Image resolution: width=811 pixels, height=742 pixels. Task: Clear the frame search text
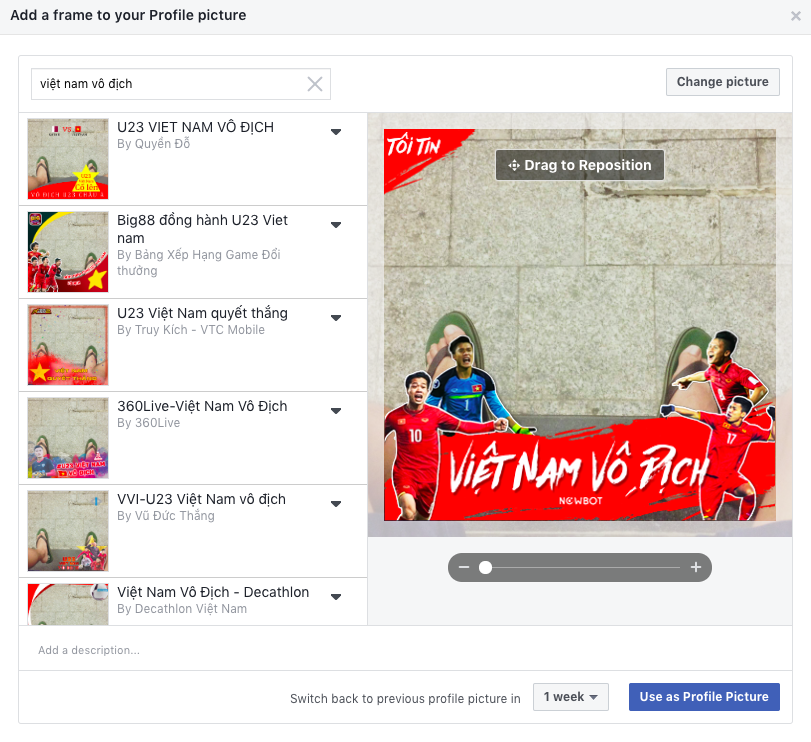(x=314, y=84)
